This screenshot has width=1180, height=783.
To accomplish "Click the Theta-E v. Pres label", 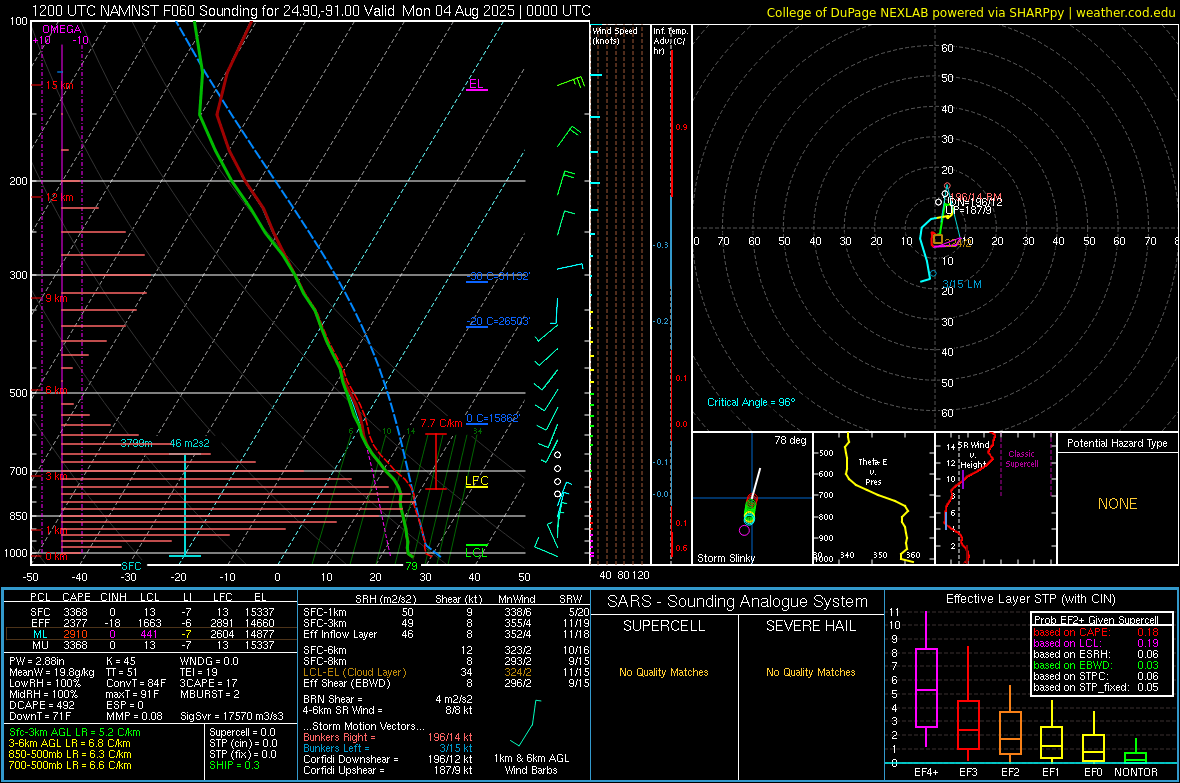I will tap(873, 471).
